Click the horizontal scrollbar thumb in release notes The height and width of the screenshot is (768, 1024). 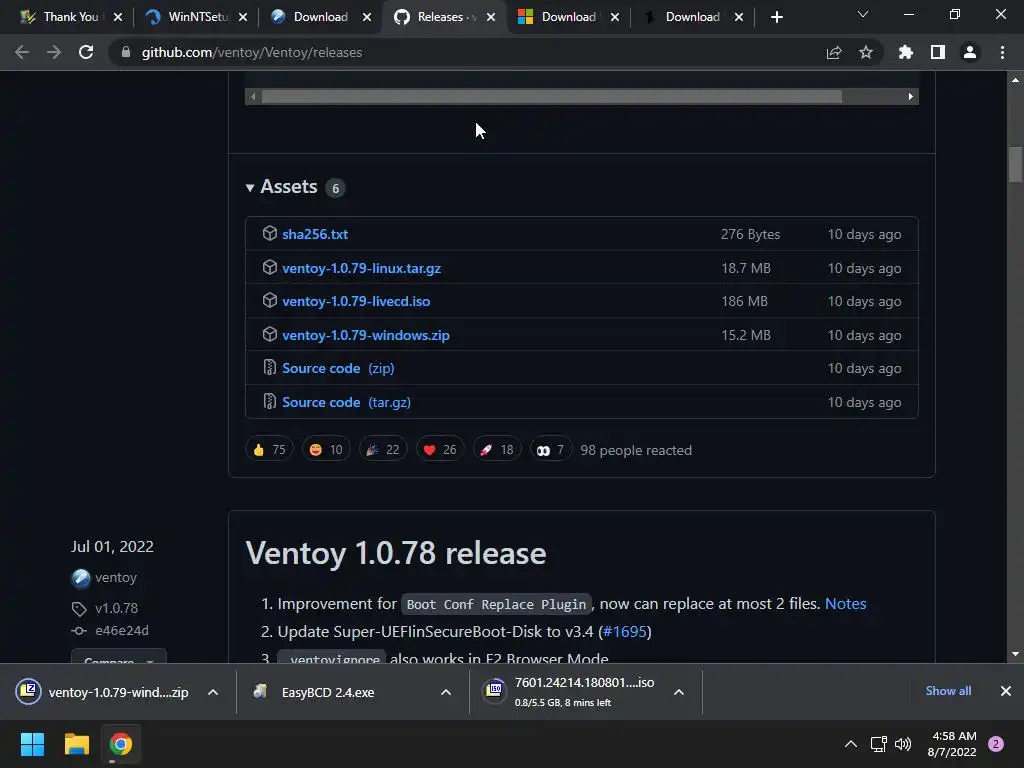[552, 97]
